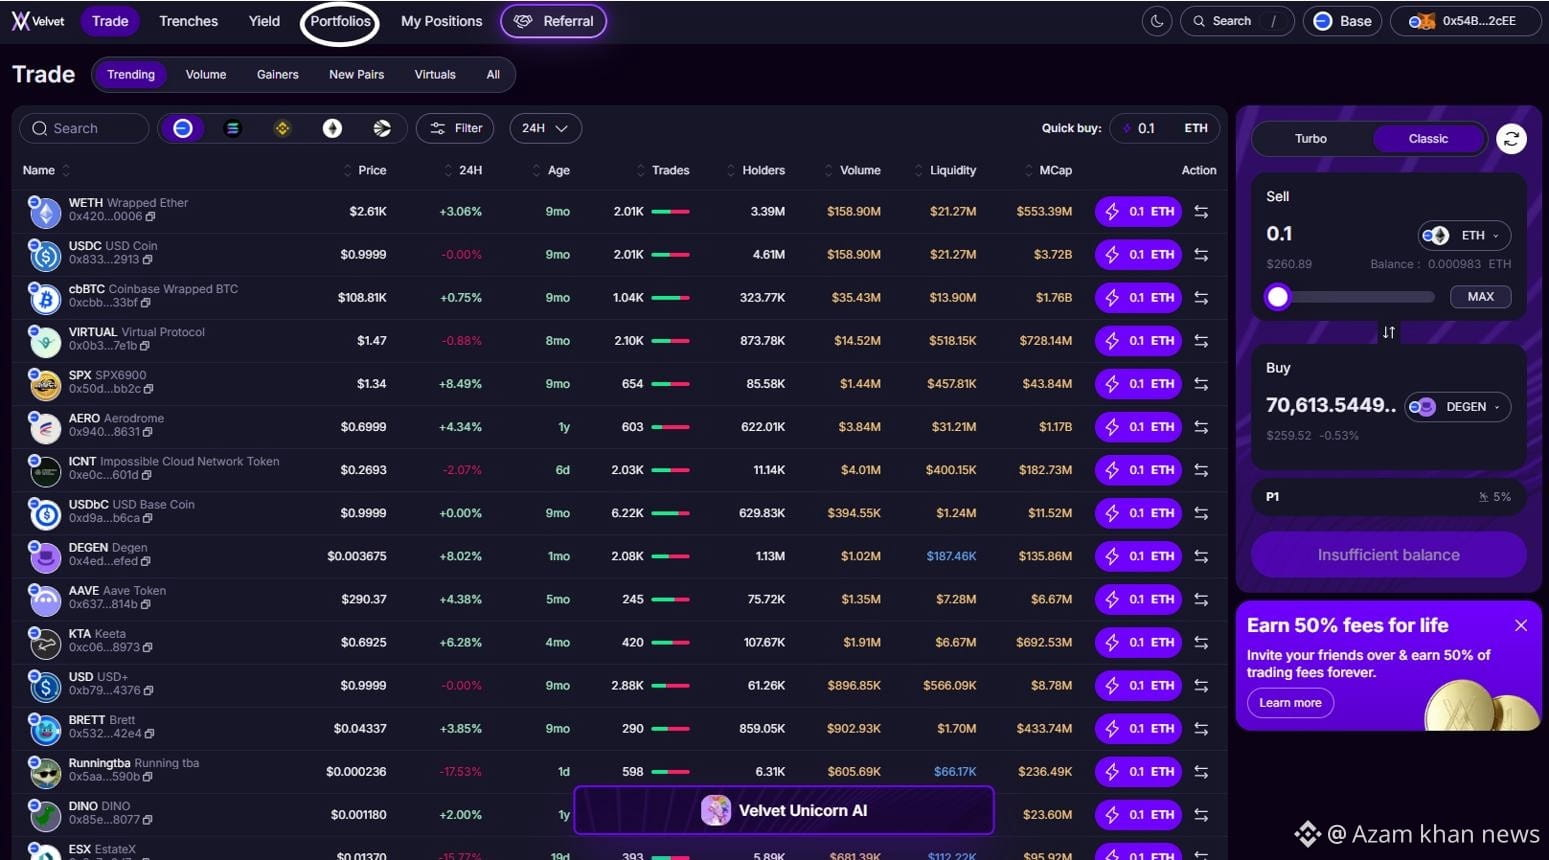Click the KTA Keeta token logo

(44, 643)
